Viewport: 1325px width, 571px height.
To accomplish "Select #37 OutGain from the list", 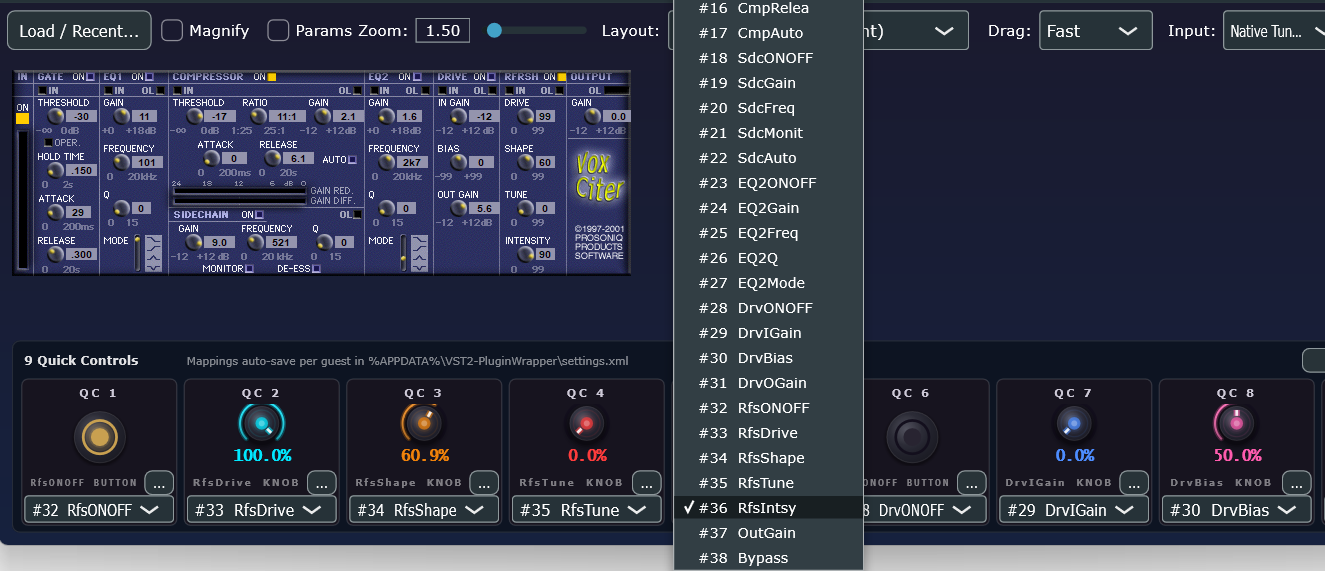I will point(768,533).
